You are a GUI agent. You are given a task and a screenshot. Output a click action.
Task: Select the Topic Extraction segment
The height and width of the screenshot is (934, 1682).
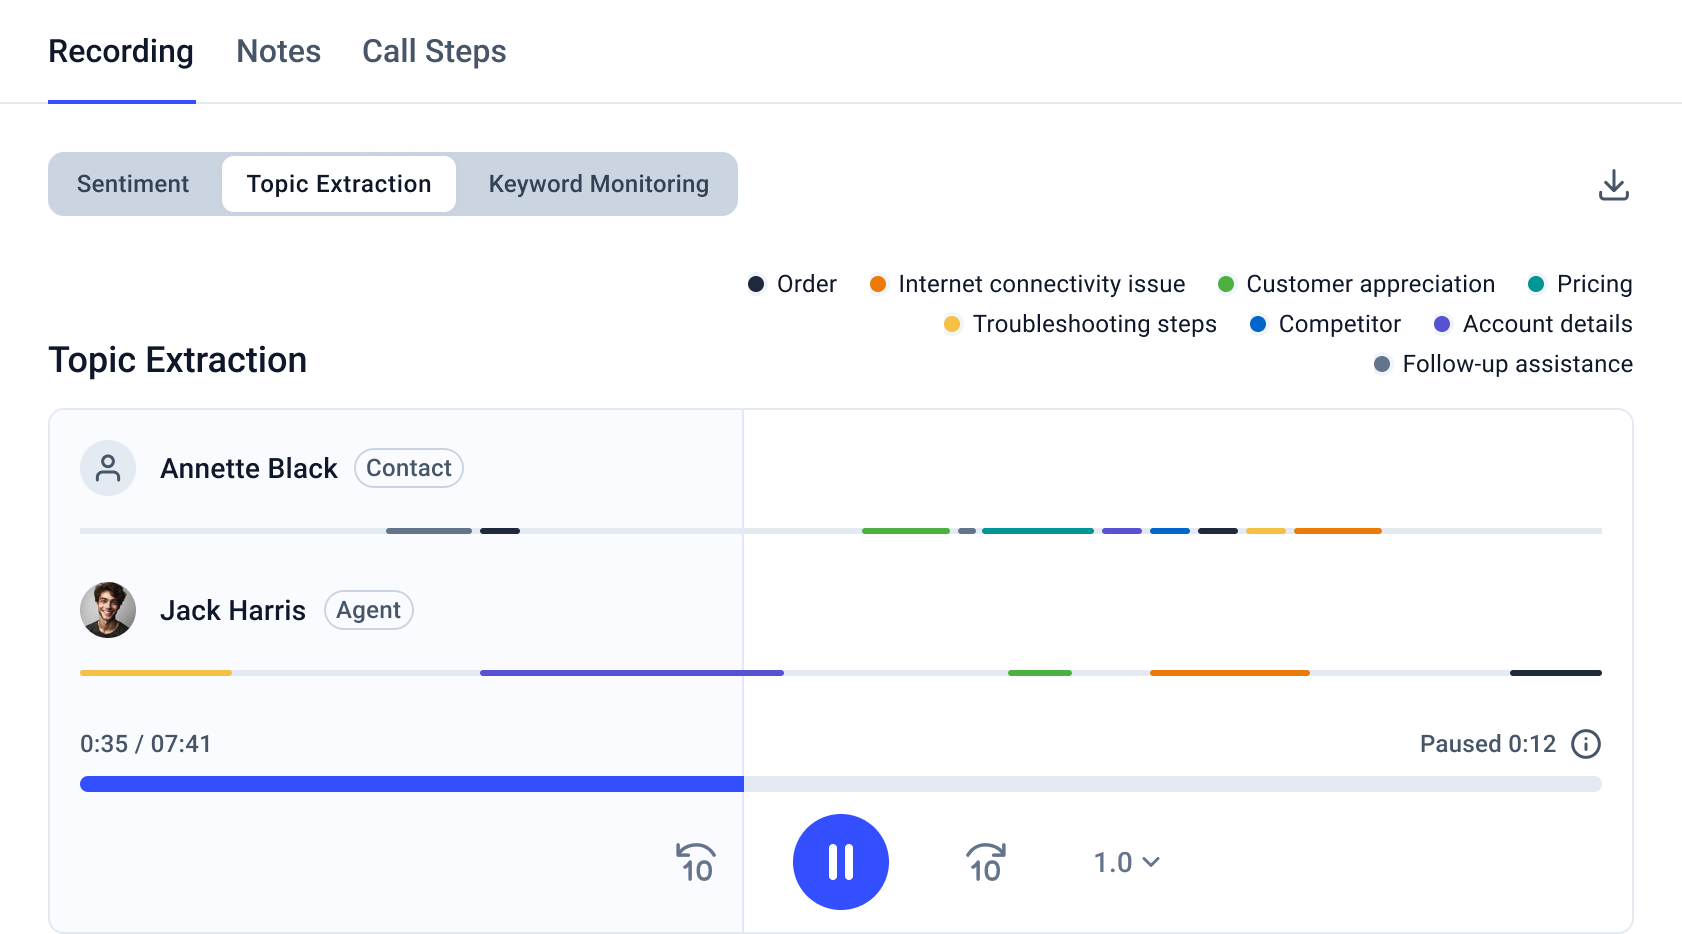point(339,184)
